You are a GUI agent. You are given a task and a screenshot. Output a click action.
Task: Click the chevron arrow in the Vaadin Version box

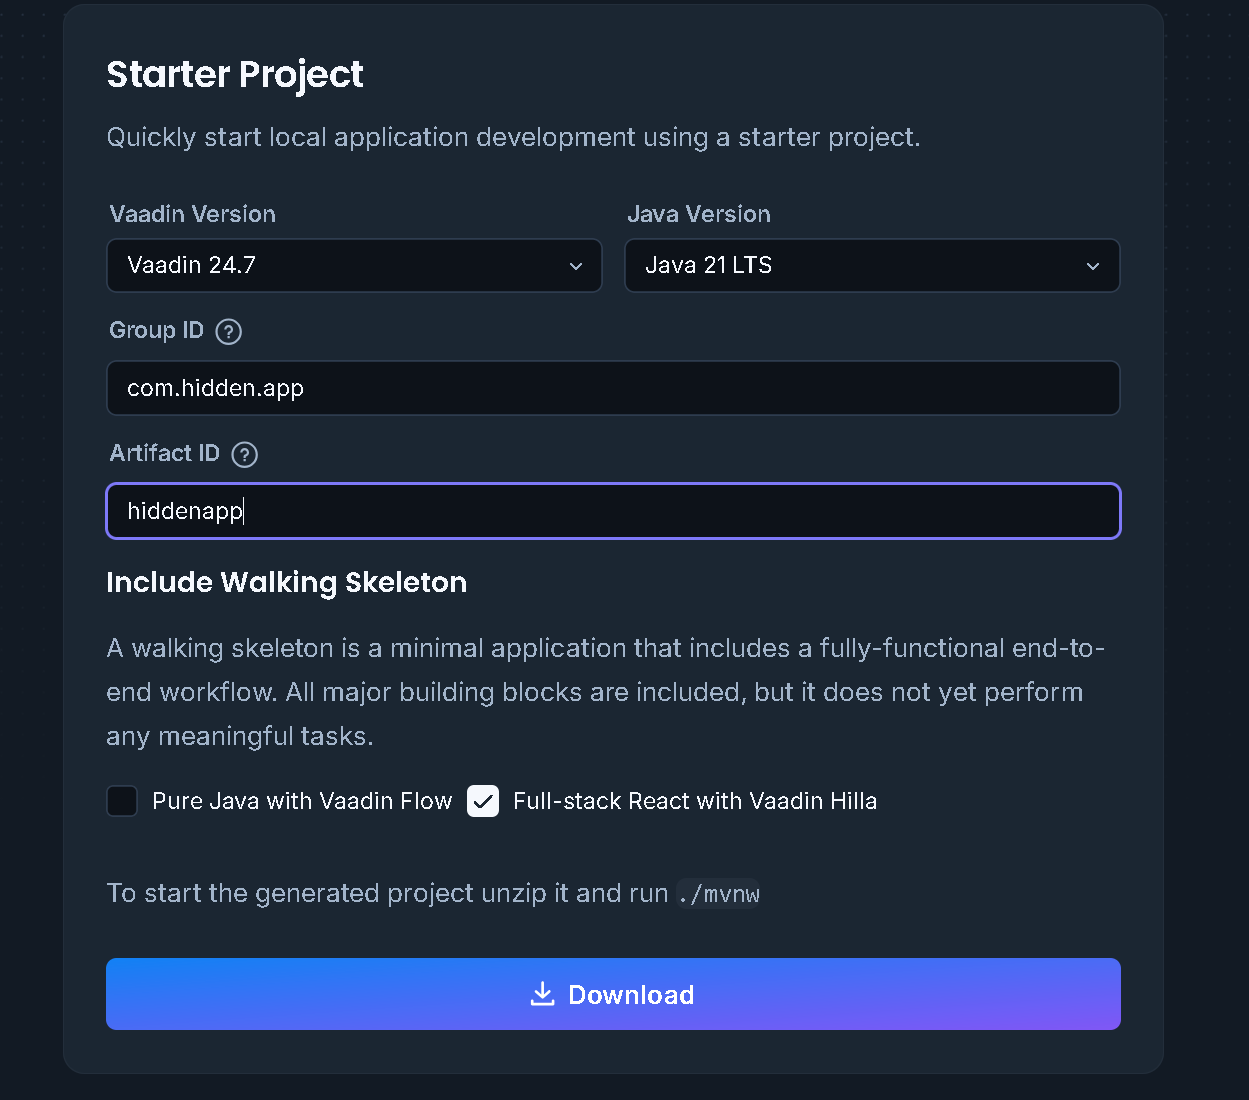click(x=576, y=266)
